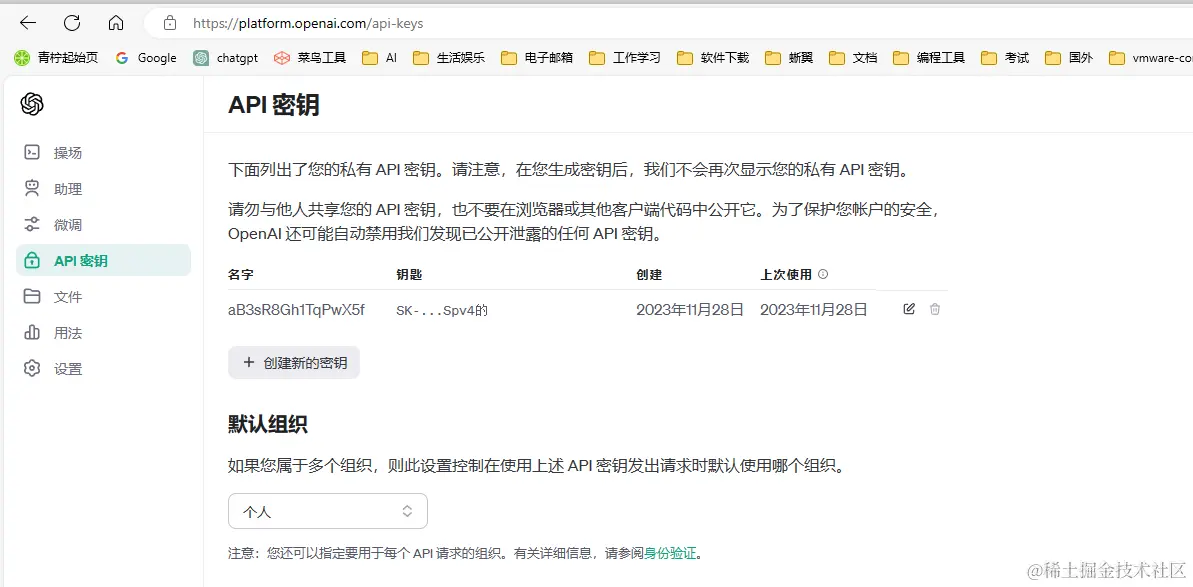Edit the API key with the pencil icon
The height and width of the screenshot is (587, 1193).
(x=908, y=309)
